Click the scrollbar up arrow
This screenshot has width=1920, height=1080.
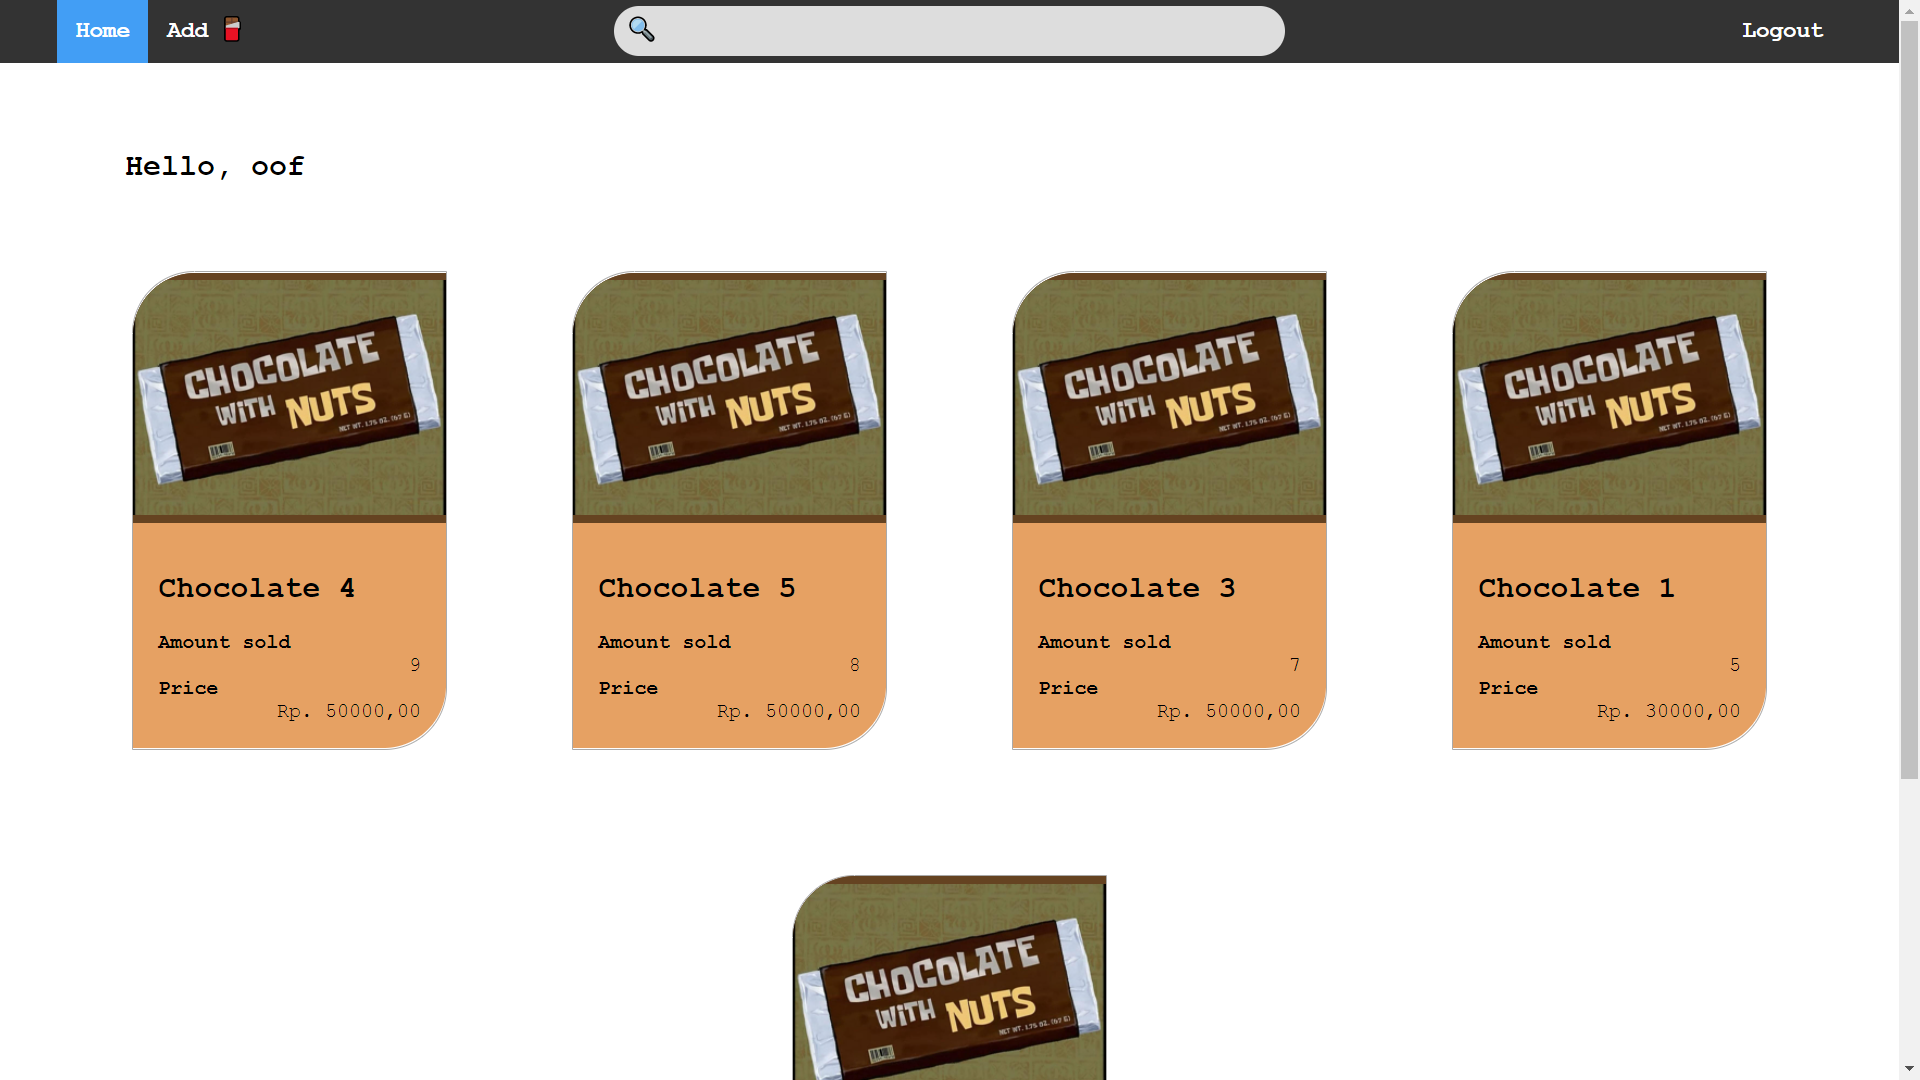pos(1909,9)
